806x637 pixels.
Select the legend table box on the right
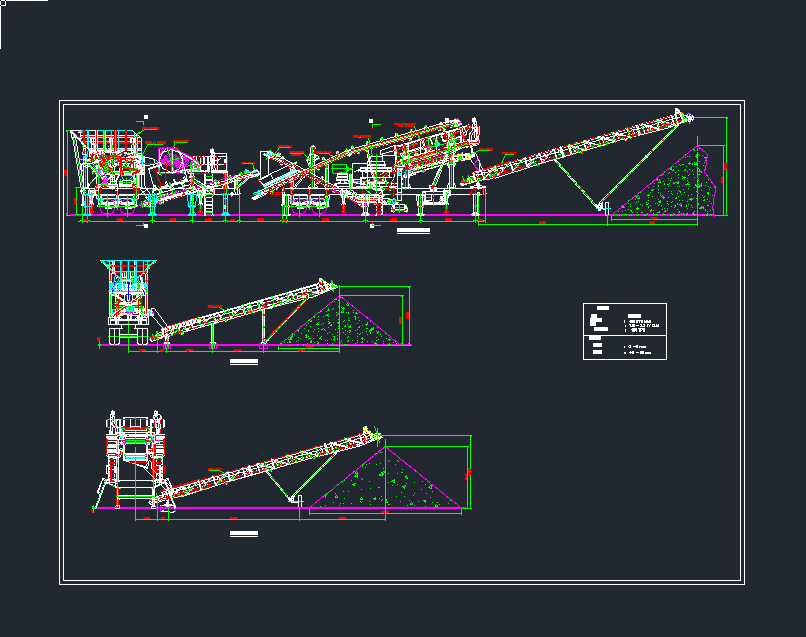click(x=624, y=331)
